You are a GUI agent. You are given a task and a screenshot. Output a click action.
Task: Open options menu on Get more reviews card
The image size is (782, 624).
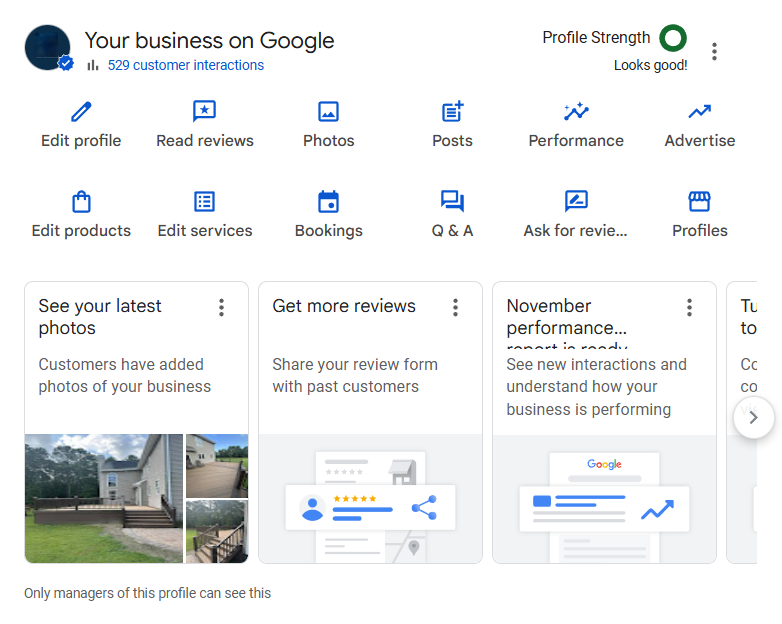point(455,307)
